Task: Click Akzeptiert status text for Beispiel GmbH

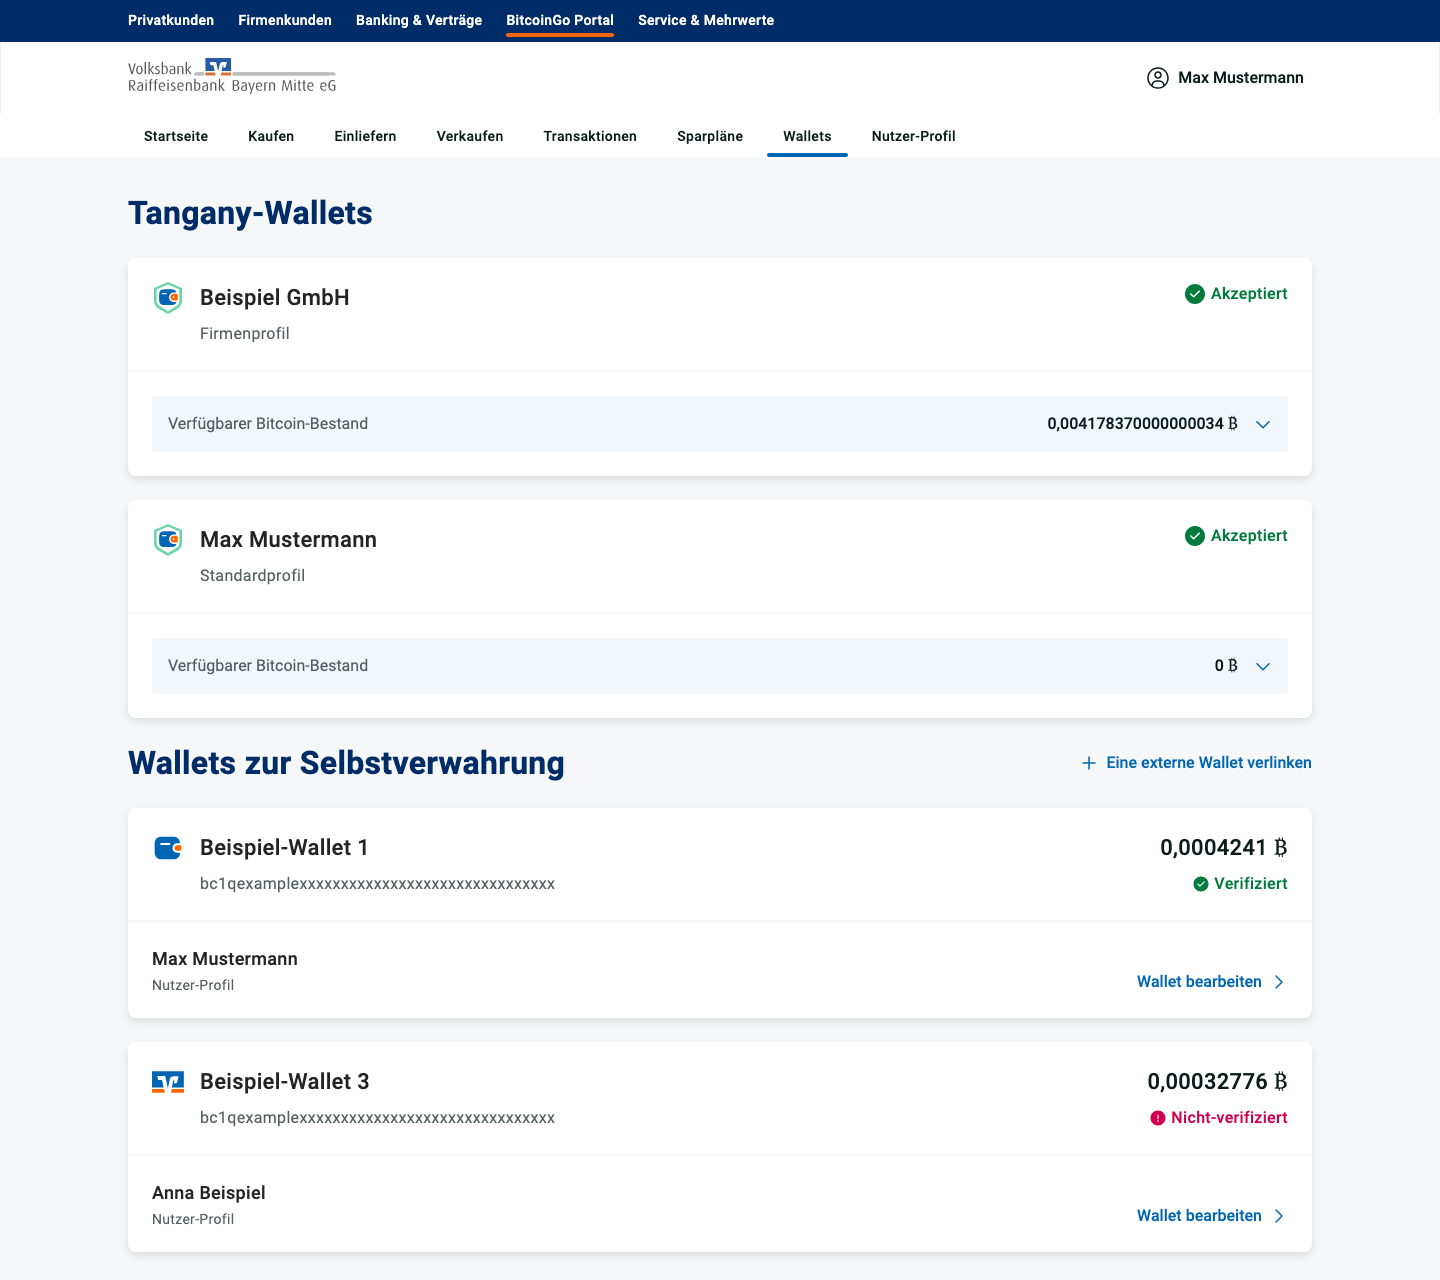Action: click(x=1249, y=294)
